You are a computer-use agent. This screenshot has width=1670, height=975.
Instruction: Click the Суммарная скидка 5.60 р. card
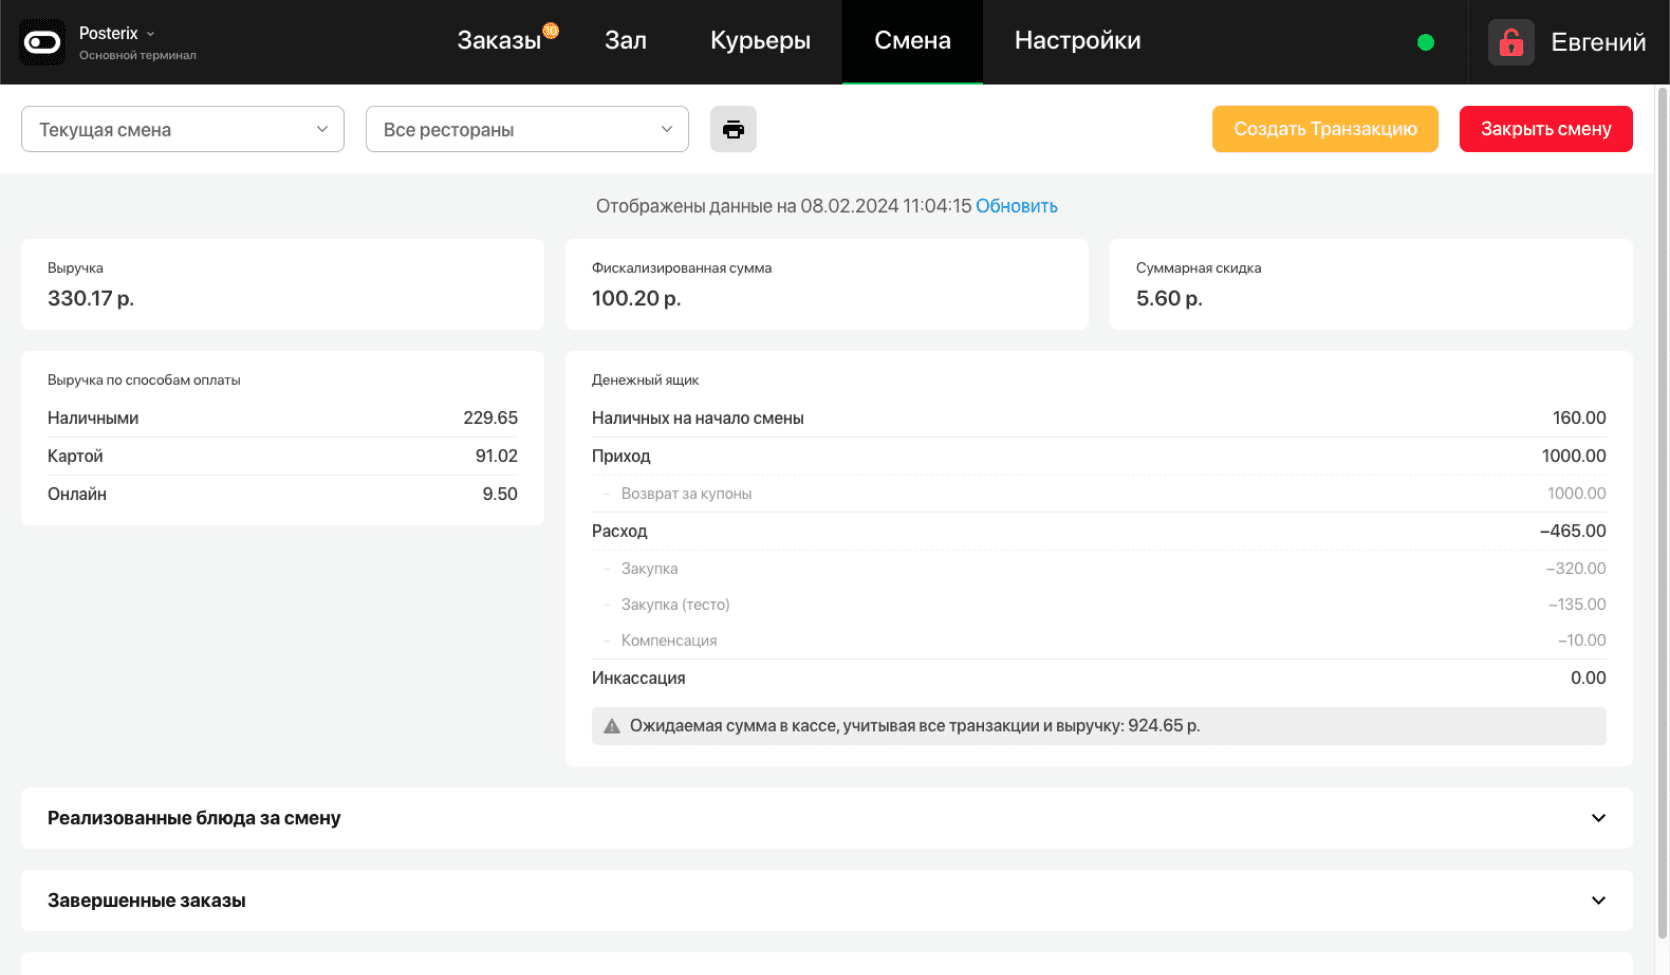[1371, 284]
